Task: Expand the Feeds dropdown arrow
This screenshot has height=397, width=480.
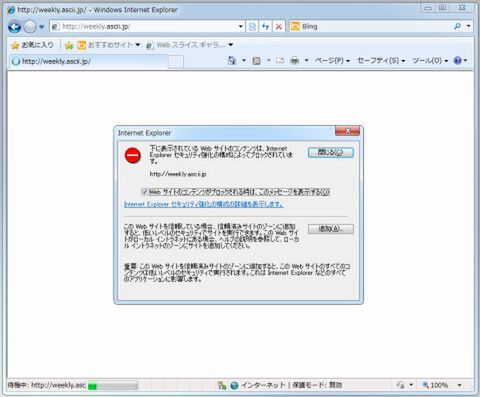Action: 269,61
